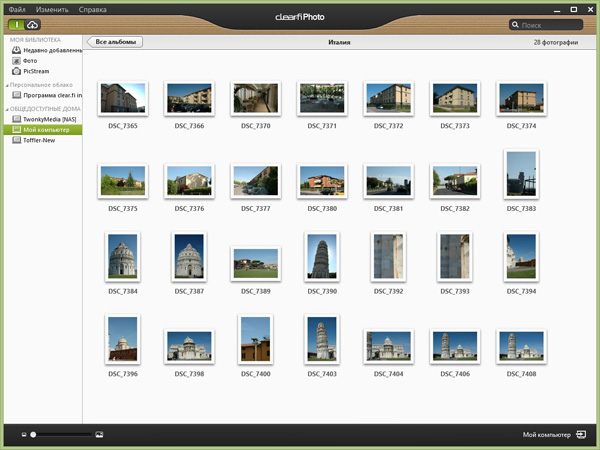Click the thumbnail zoom slider handle
This screenshot has width=600, height=450.
[x=33, y=435]
